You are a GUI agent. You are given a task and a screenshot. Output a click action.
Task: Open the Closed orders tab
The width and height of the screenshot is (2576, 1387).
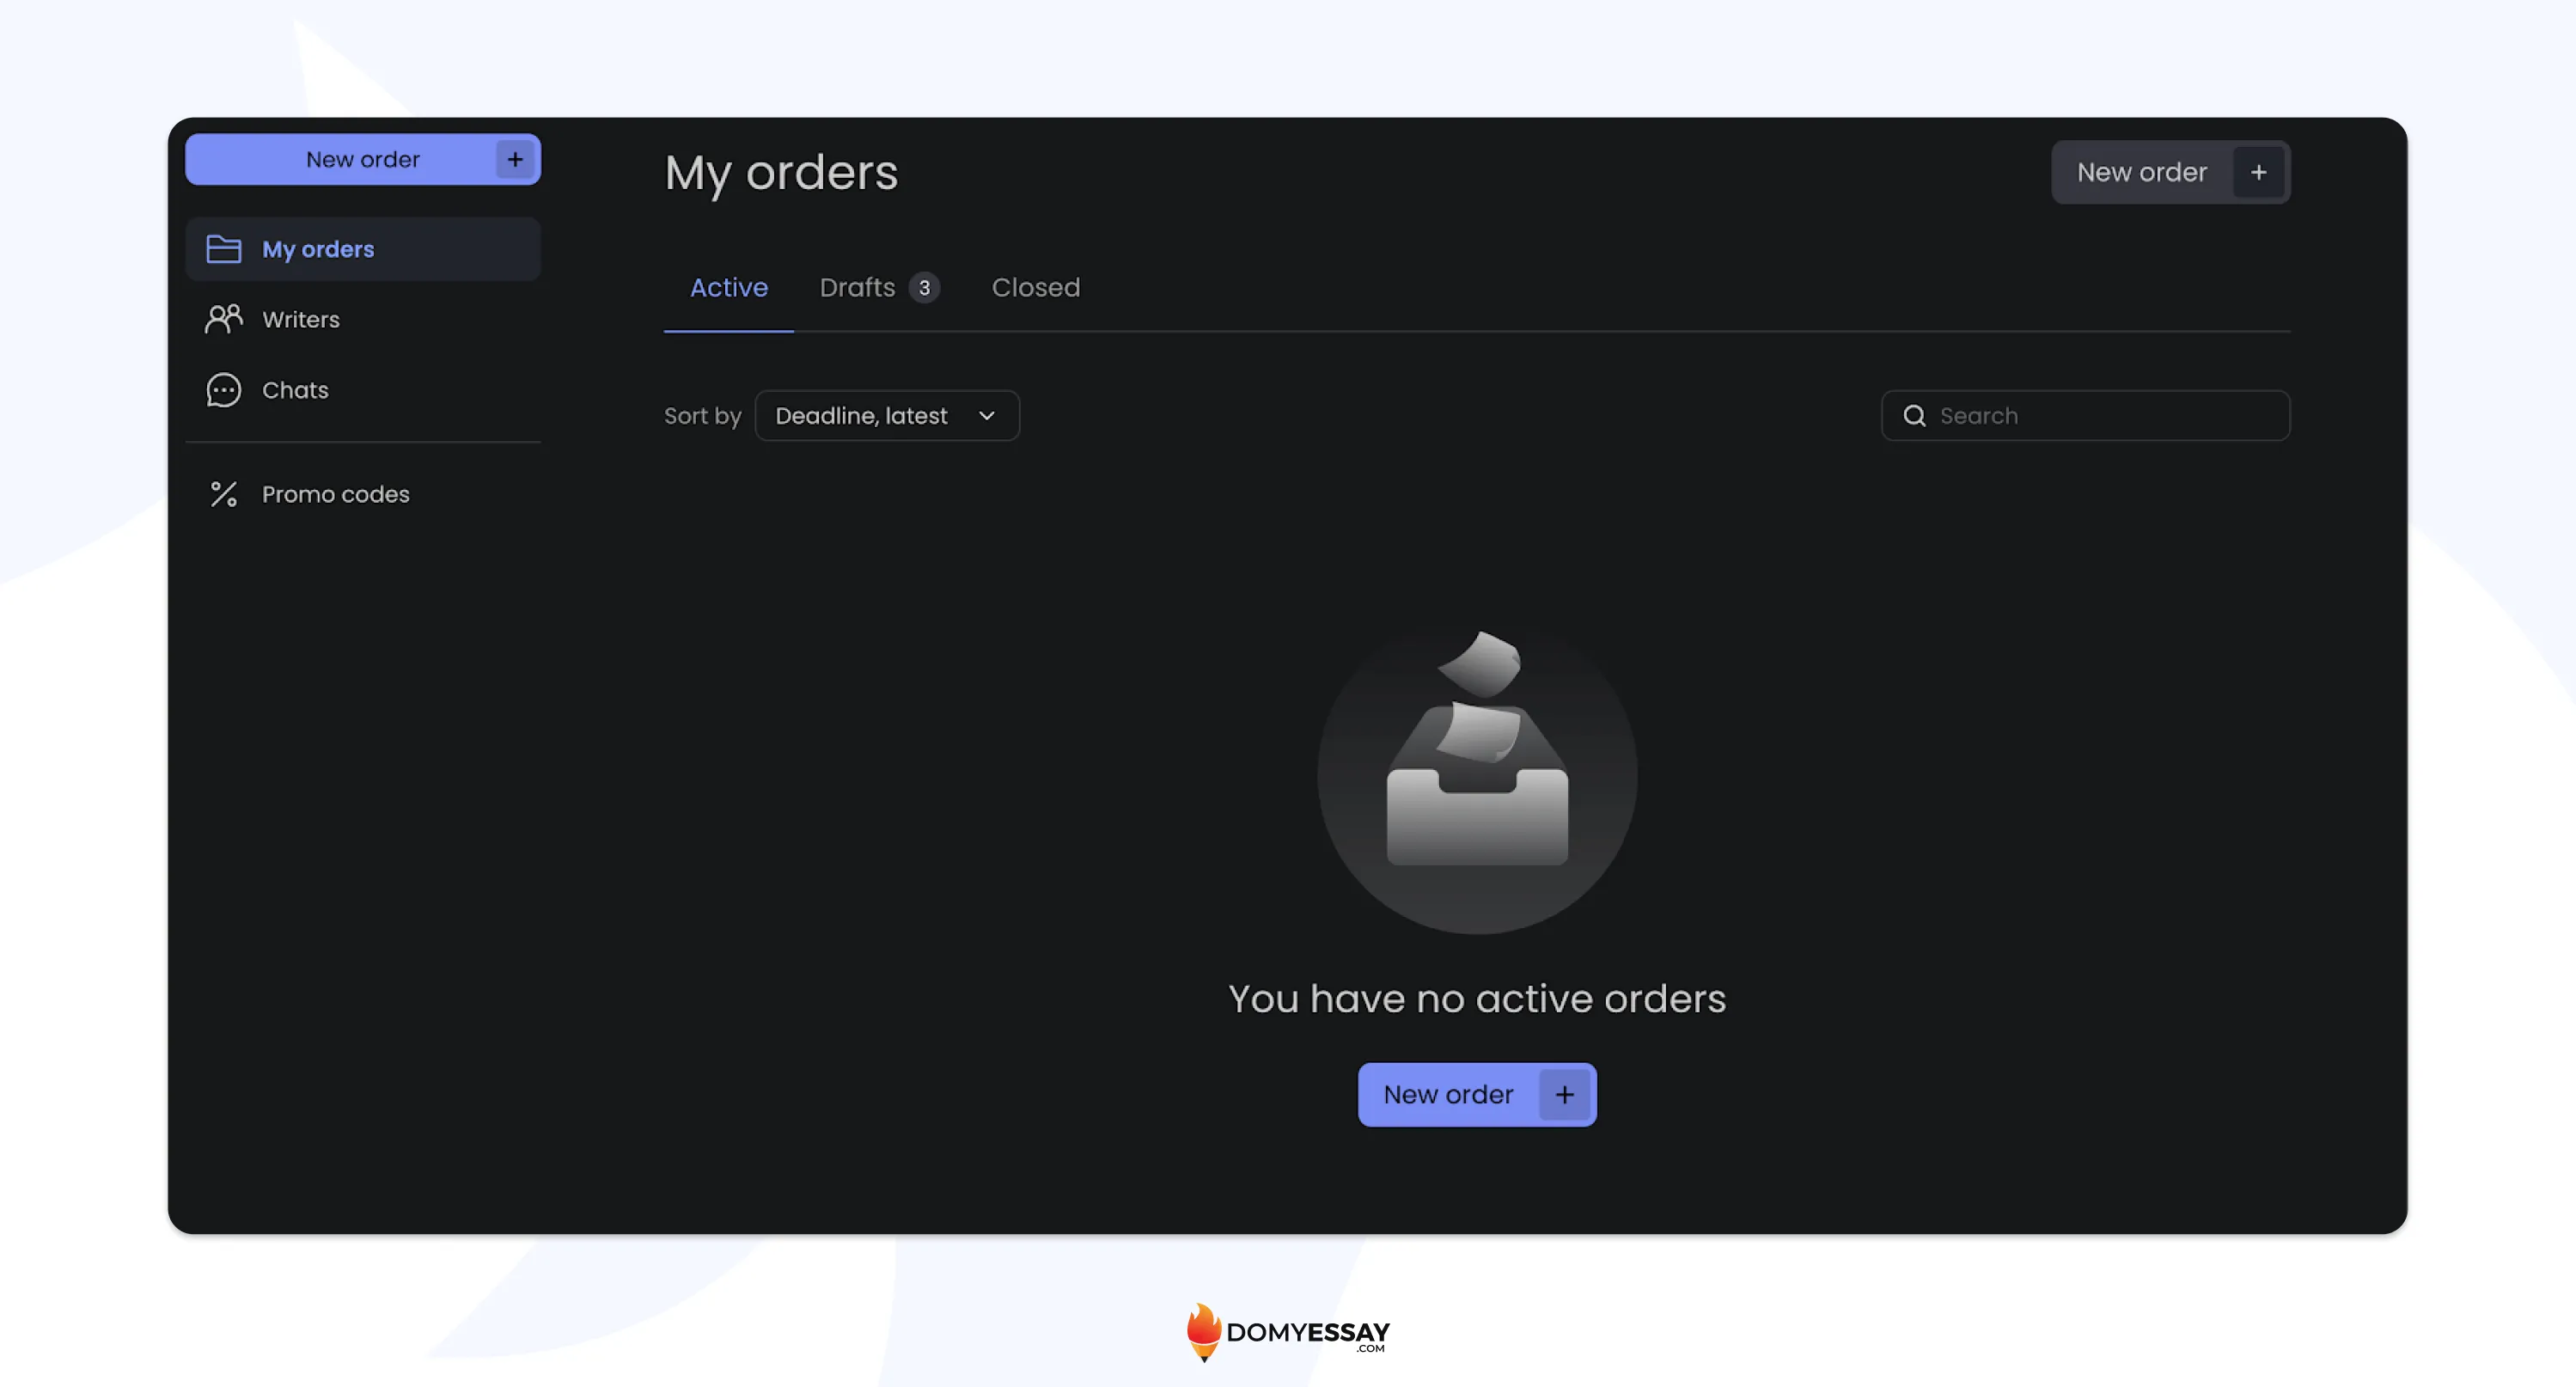(x=1035, y=287)
